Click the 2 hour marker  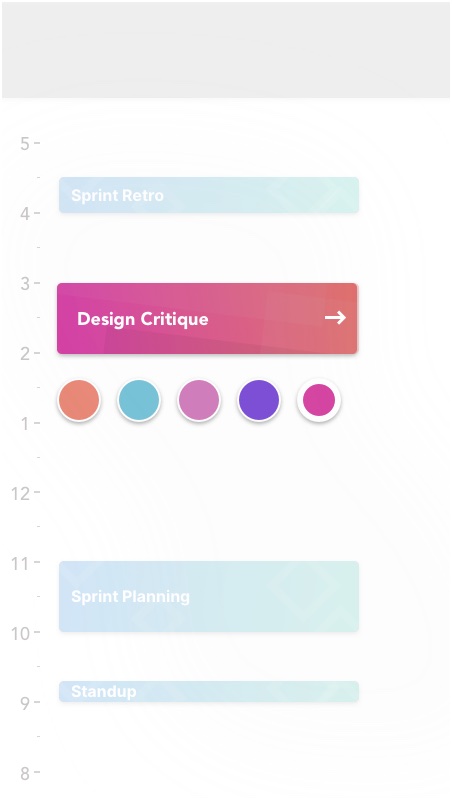[25, 354]
